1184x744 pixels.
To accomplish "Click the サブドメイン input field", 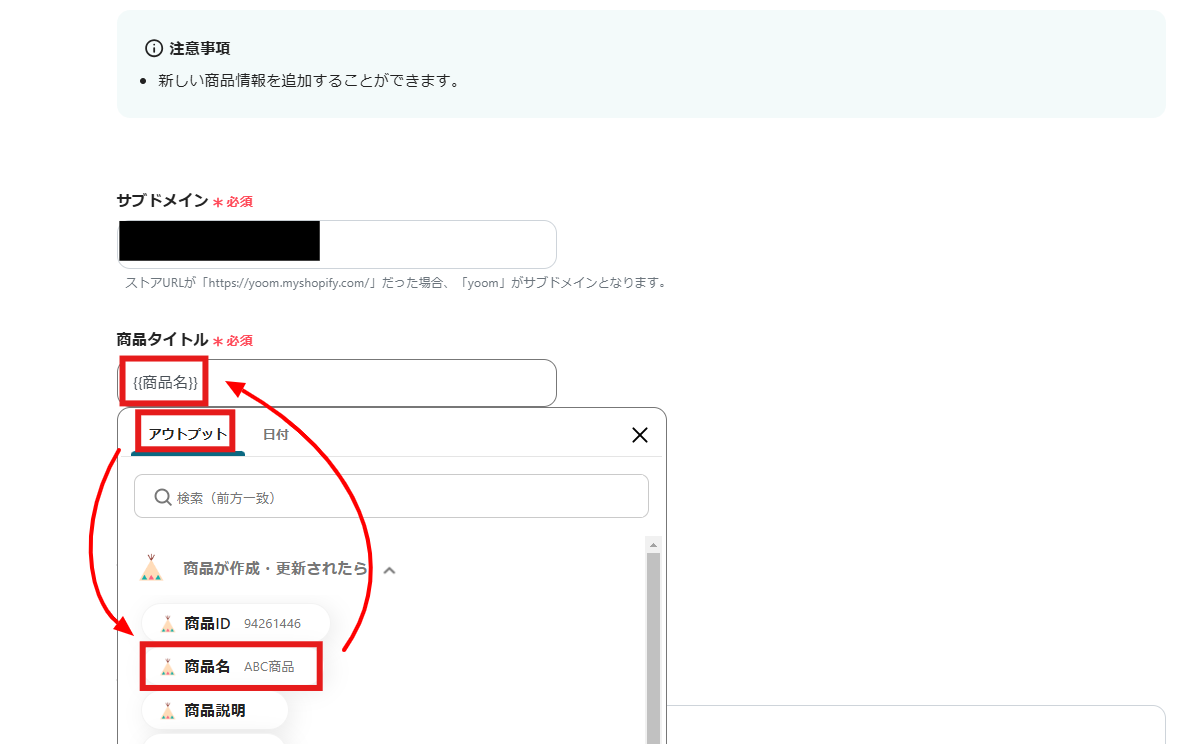I will click(x=337, y=244).
